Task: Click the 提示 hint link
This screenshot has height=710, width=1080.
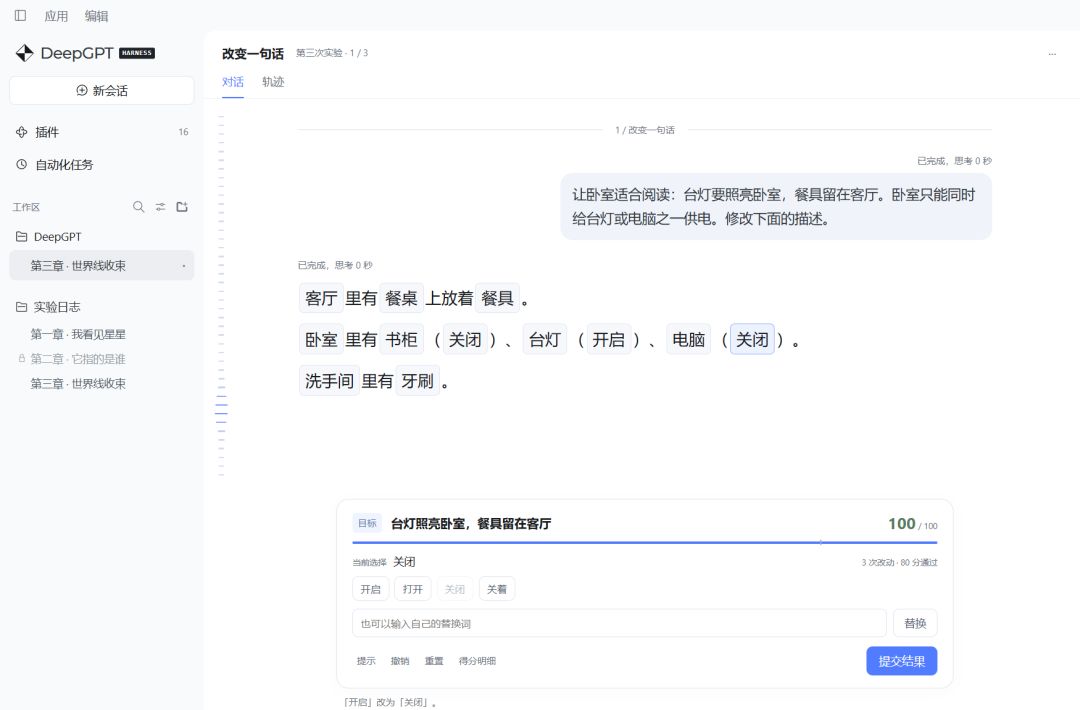Action: coord(366,661)
